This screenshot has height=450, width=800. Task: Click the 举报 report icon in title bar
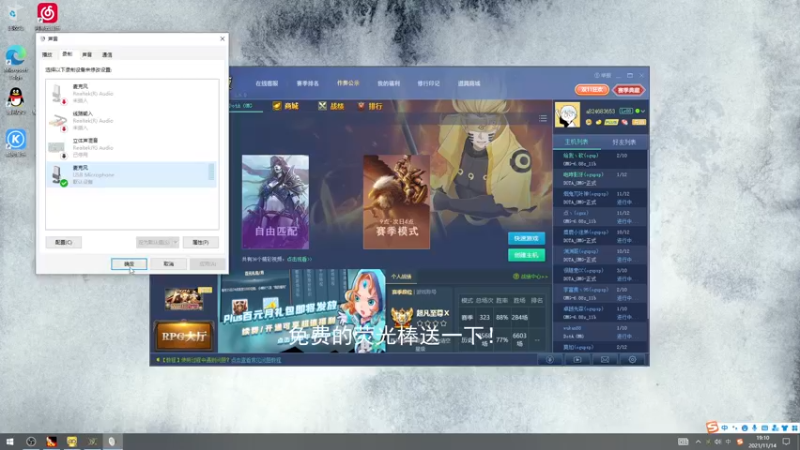pyautogui.click(x=602, y=76)
